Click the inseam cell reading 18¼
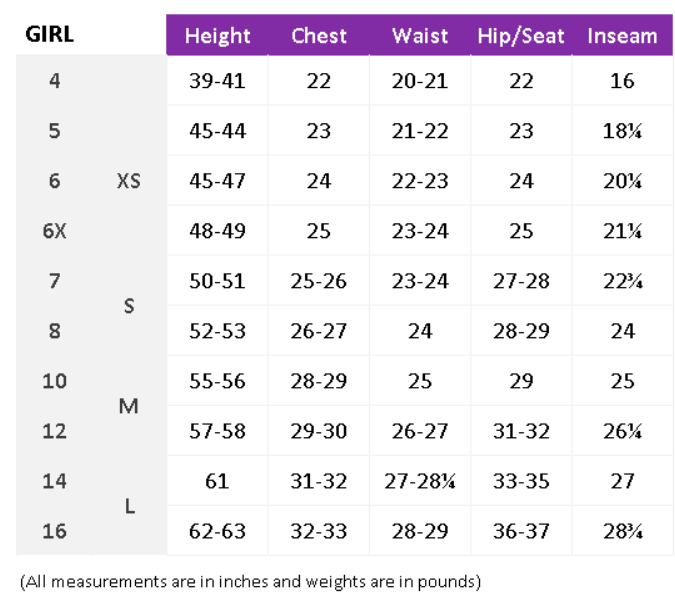The height and width of the screenshot is (596, 675). [622, 131]
